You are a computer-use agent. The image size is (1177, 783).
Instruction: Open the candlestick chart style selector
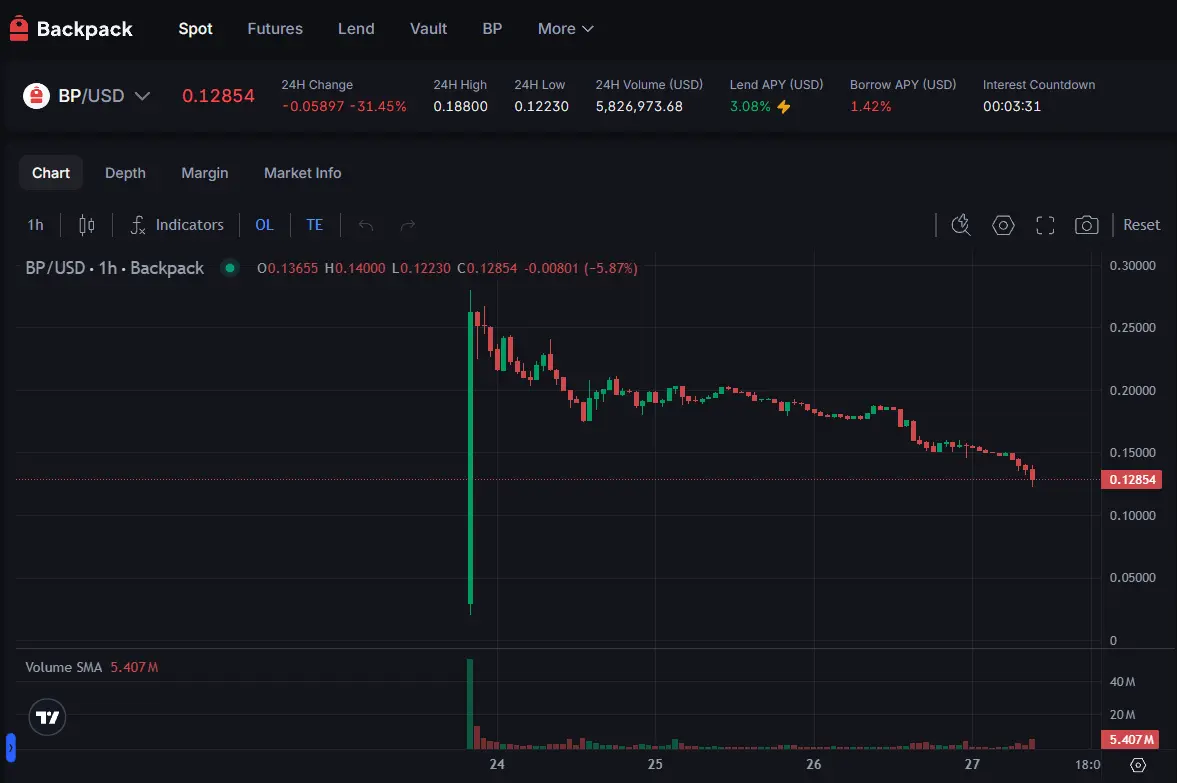[x=86, y=224]
